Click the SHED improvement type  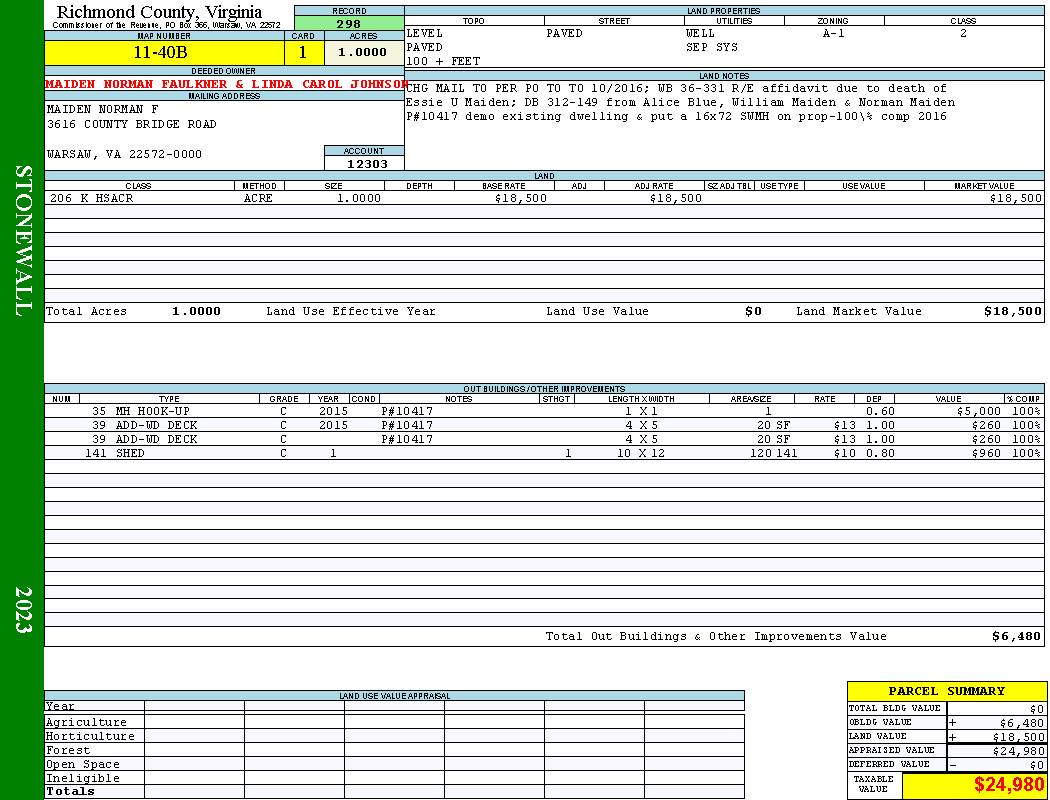(130, 453)
